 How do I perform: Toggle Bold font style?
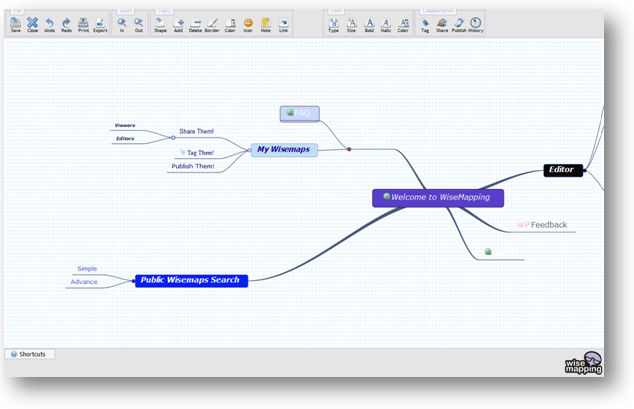(x=369, y=25)
